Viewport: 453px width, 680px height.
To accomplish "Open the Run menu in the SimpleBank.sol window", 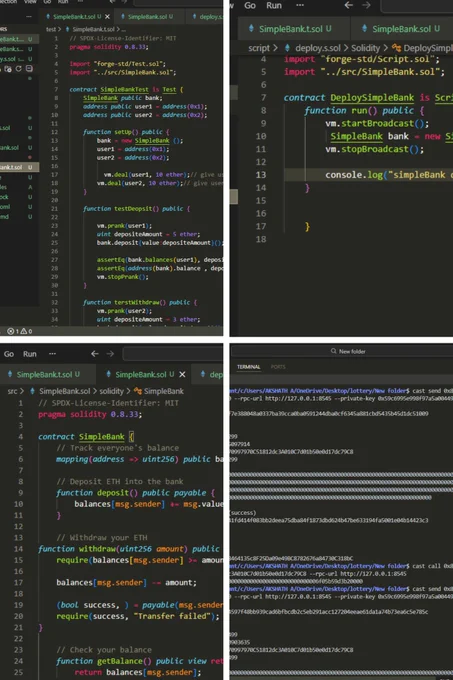I will tap(29, 354).
